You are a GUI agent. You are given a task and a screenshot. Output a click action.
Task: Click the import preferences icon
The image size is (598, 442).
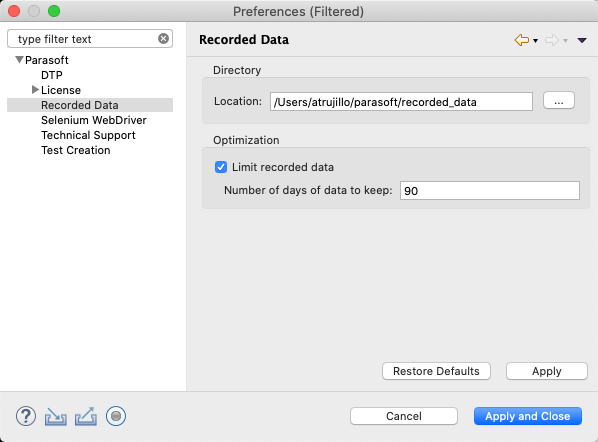coord(56,416)
